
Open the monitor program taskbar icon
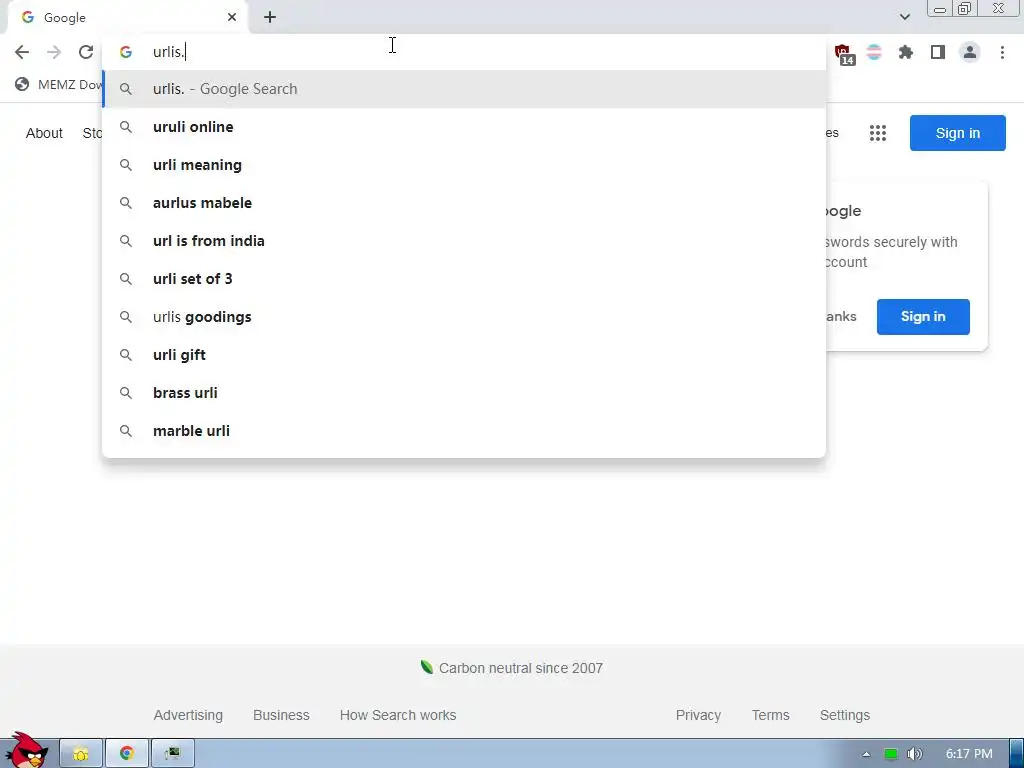click(172, 754)
